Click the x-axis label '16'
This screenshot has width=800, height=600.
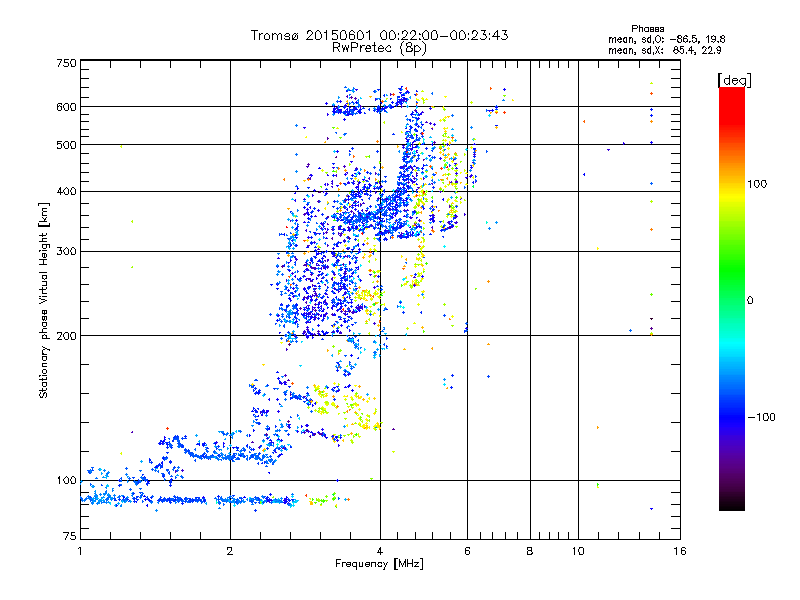680,551
